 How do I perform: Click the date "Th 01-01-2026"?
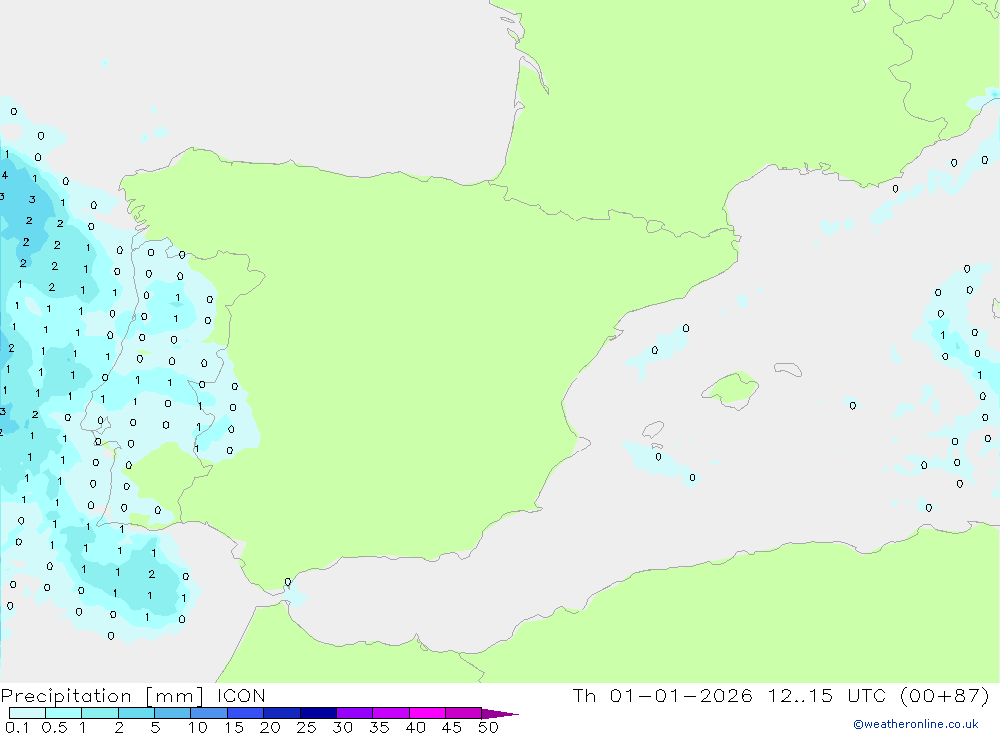tap(662, 695)
